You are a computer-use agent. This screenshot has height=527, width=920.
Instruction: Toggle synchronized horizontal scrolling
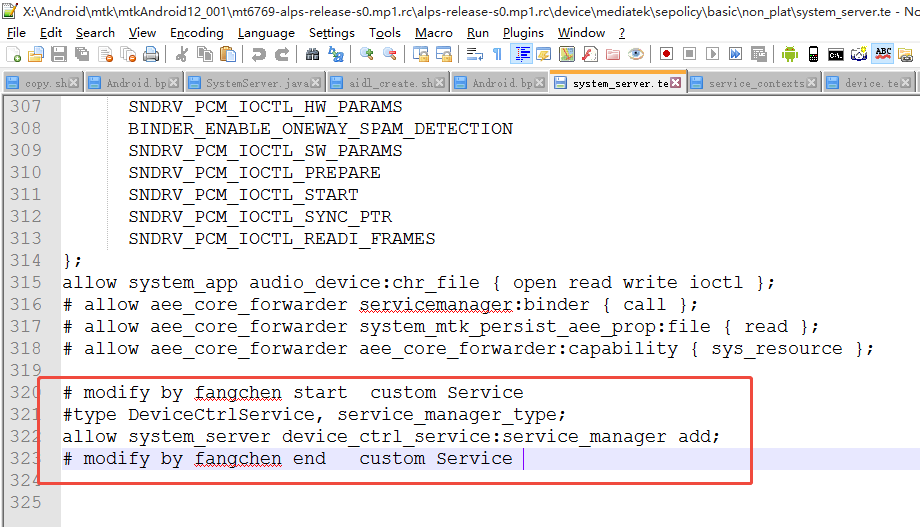tap(444, 55)
